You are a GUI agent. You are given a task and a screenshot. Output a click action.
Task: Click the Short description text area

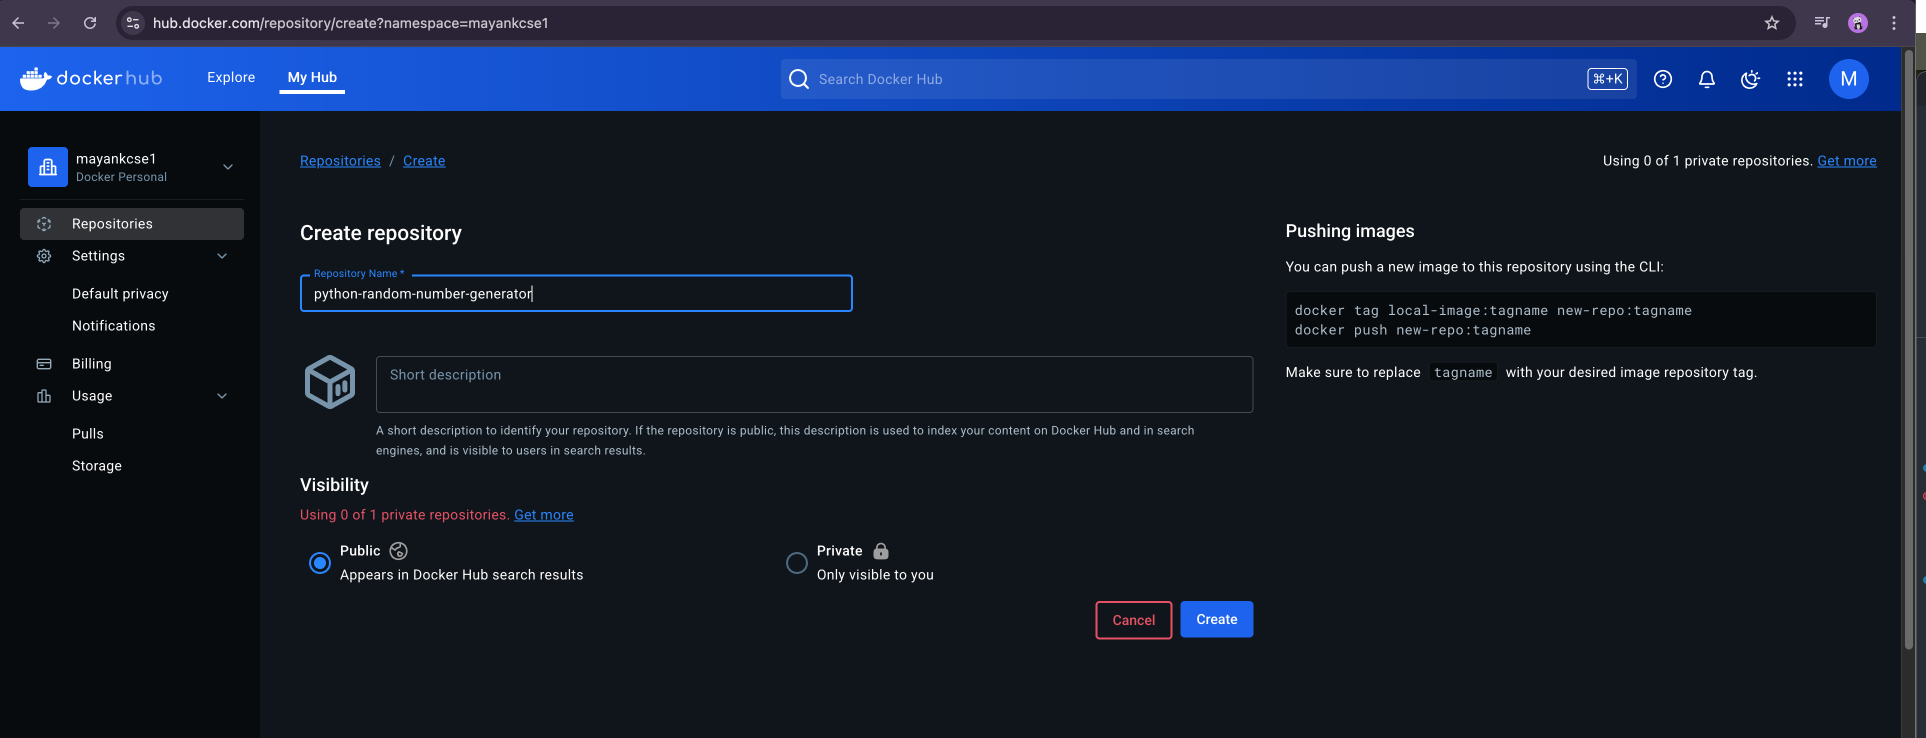814,384
